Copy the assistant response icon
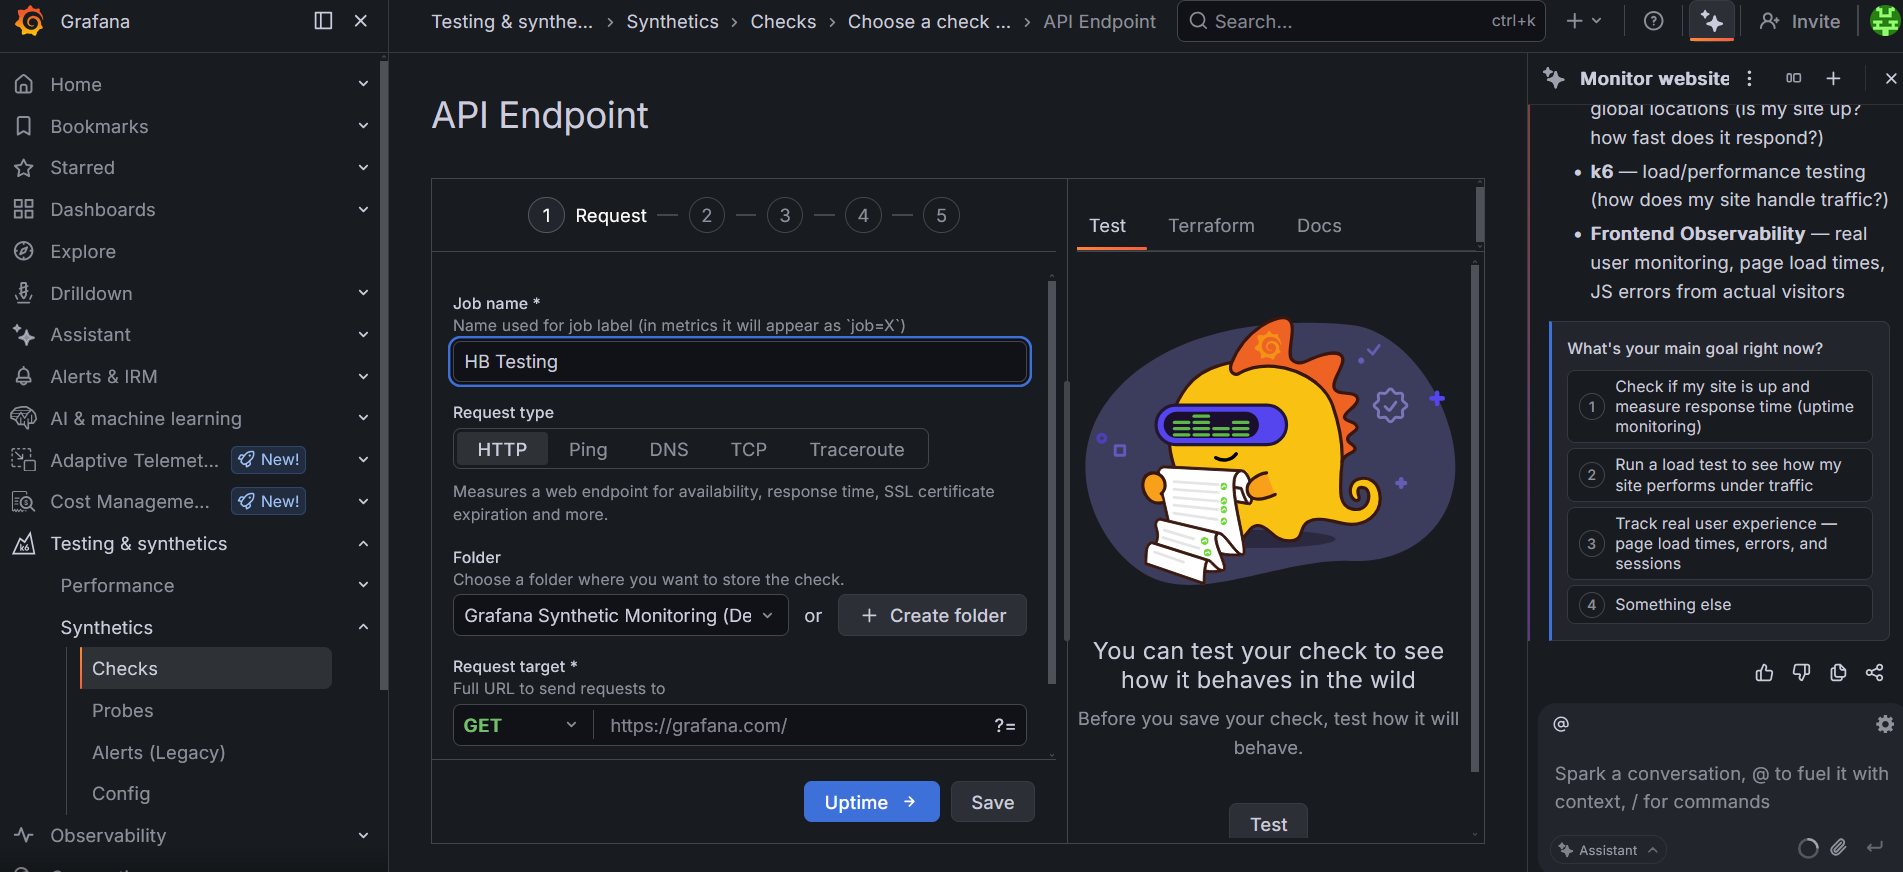The image size is (1903, 872). coord(1838,673)
